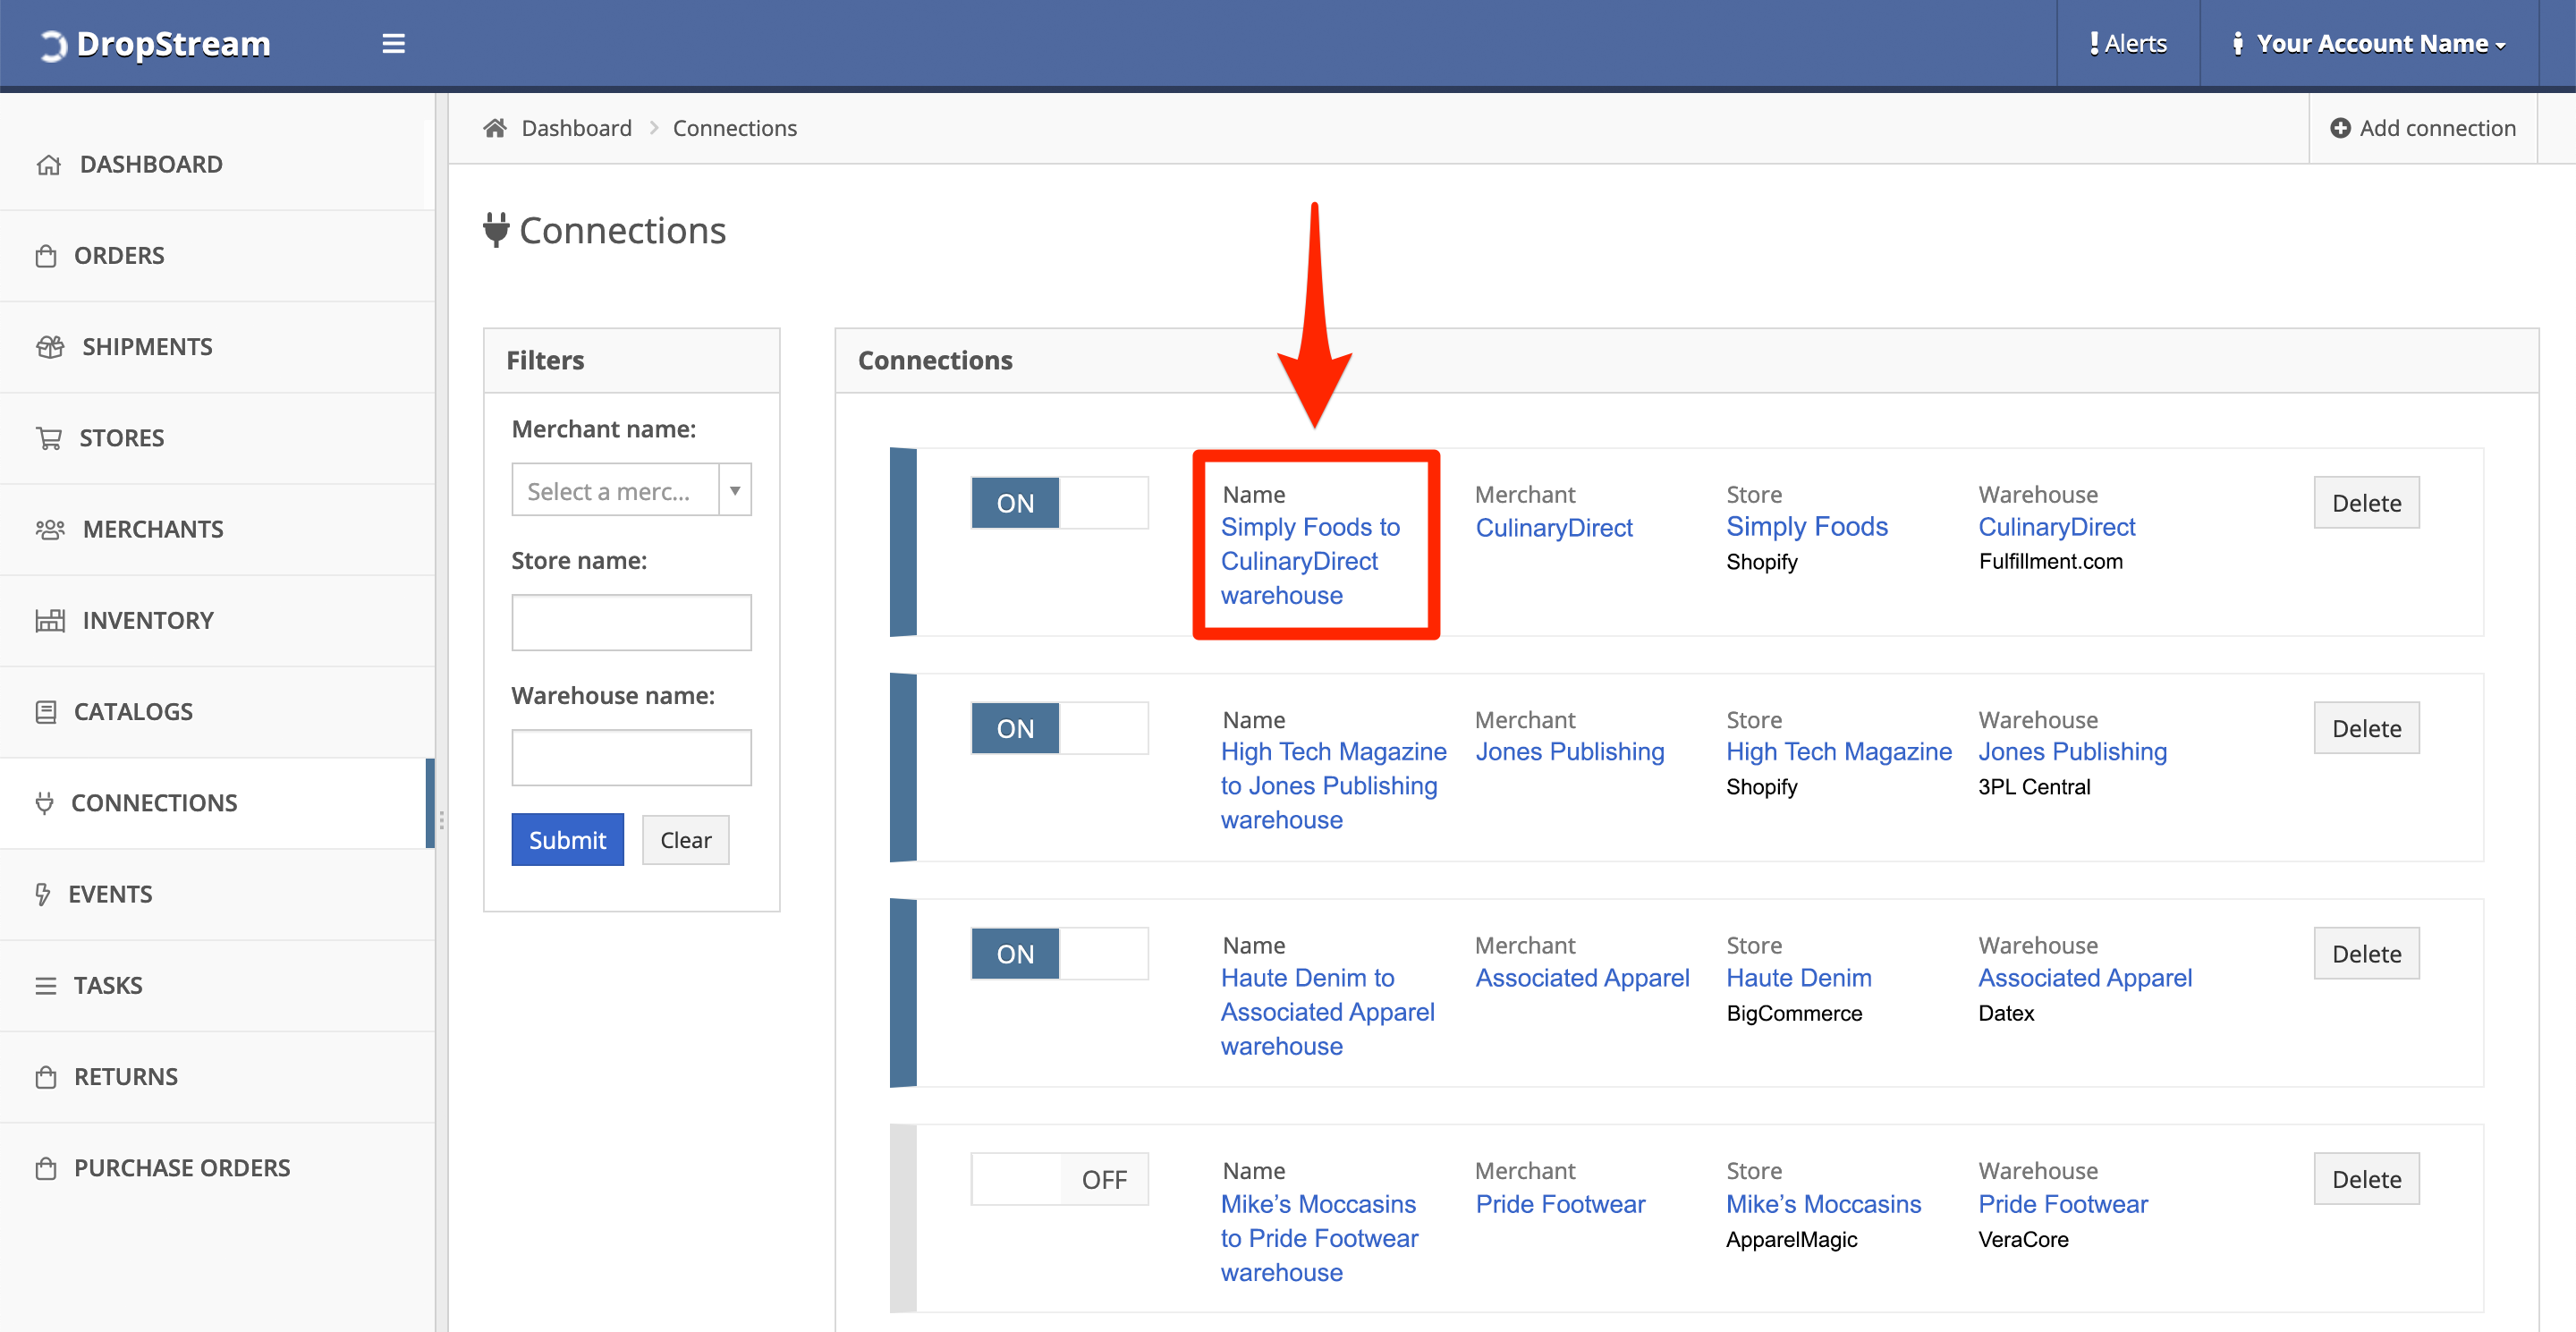Click the DropStream logo icon
The image size is (2576, 1332).
[53, 45]
